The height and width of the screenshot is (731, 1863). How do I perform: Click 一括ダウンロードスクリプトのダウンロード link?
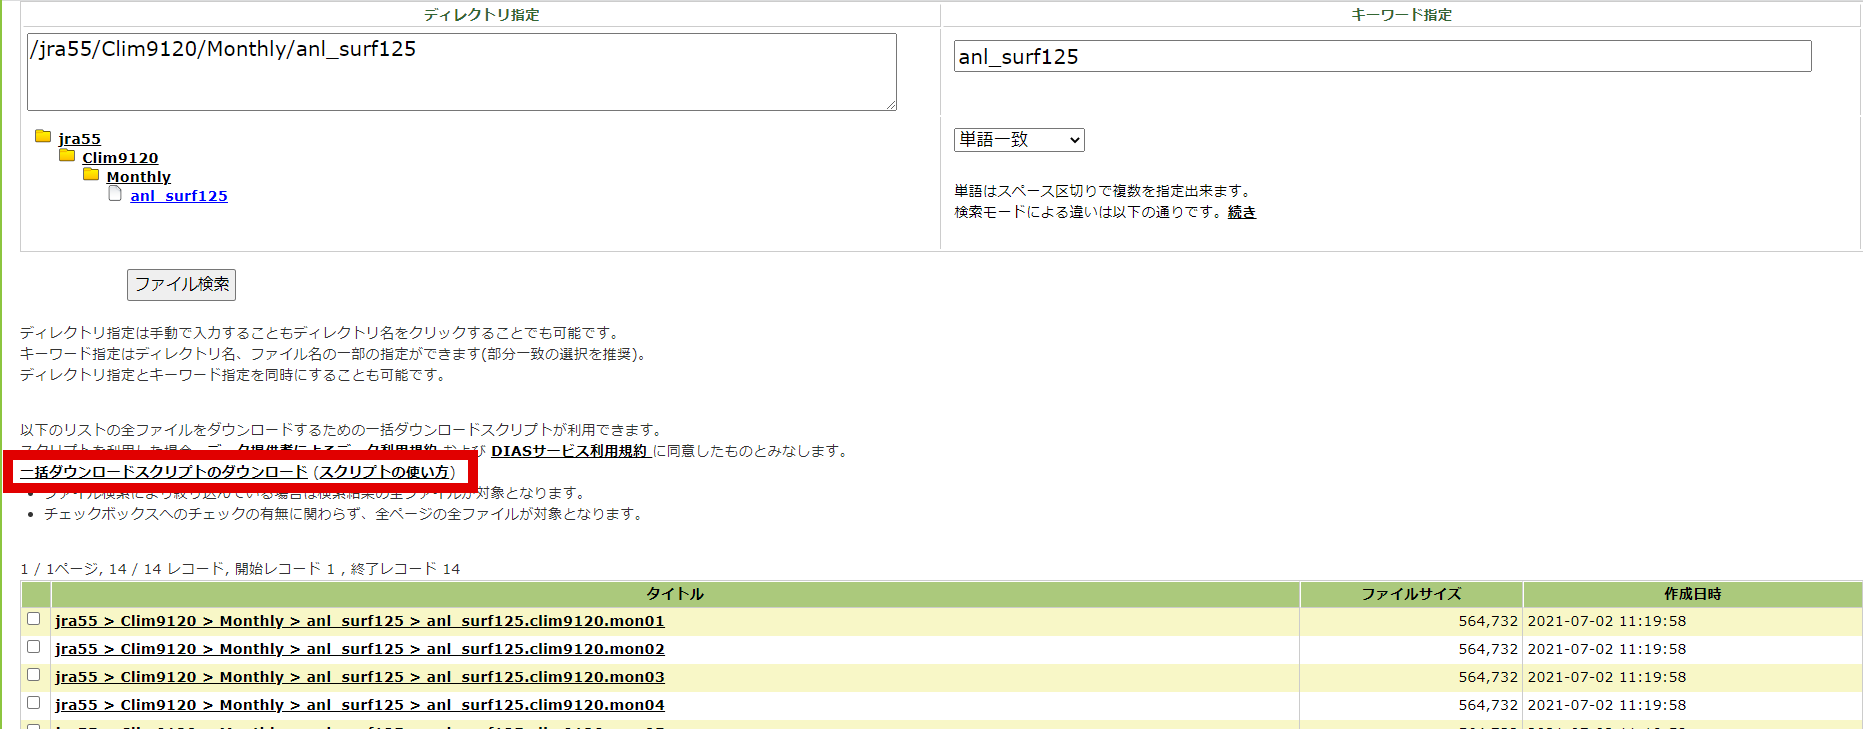click(164, 472)
